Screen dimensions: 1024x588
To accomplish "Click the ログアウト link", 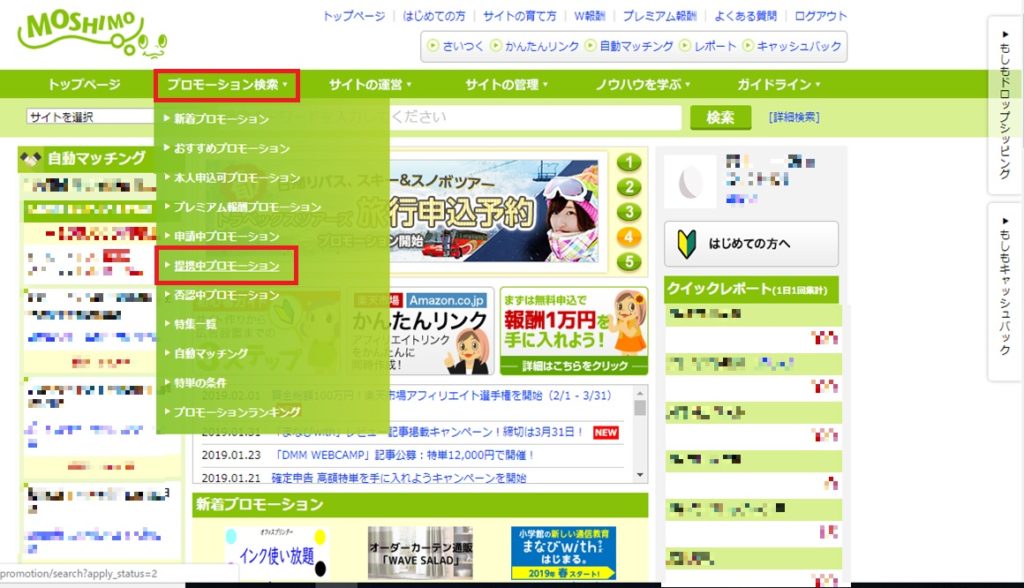I will pos(820,16).
